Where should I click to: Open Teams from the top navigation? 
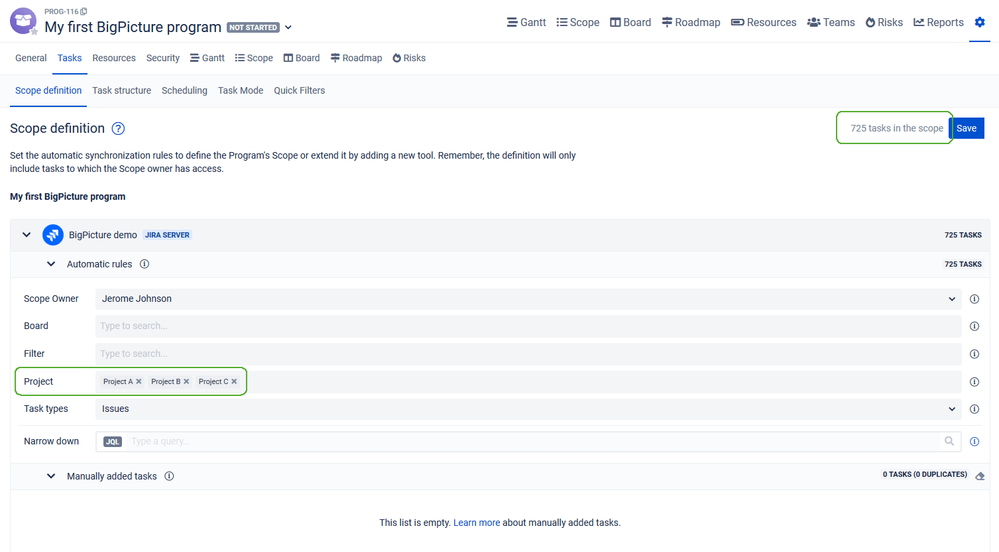click(831, 22)
